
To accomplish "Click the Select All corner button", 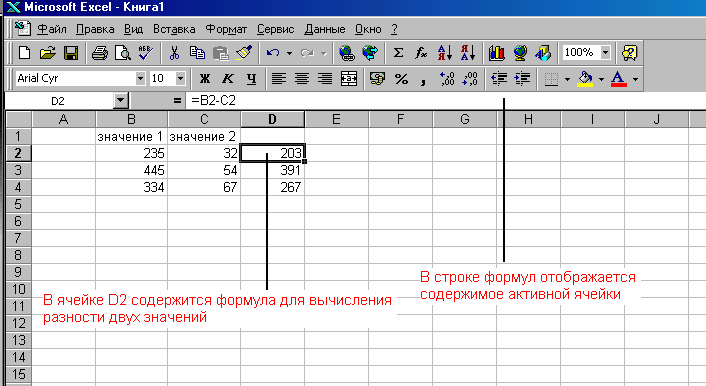I will 18,119.
